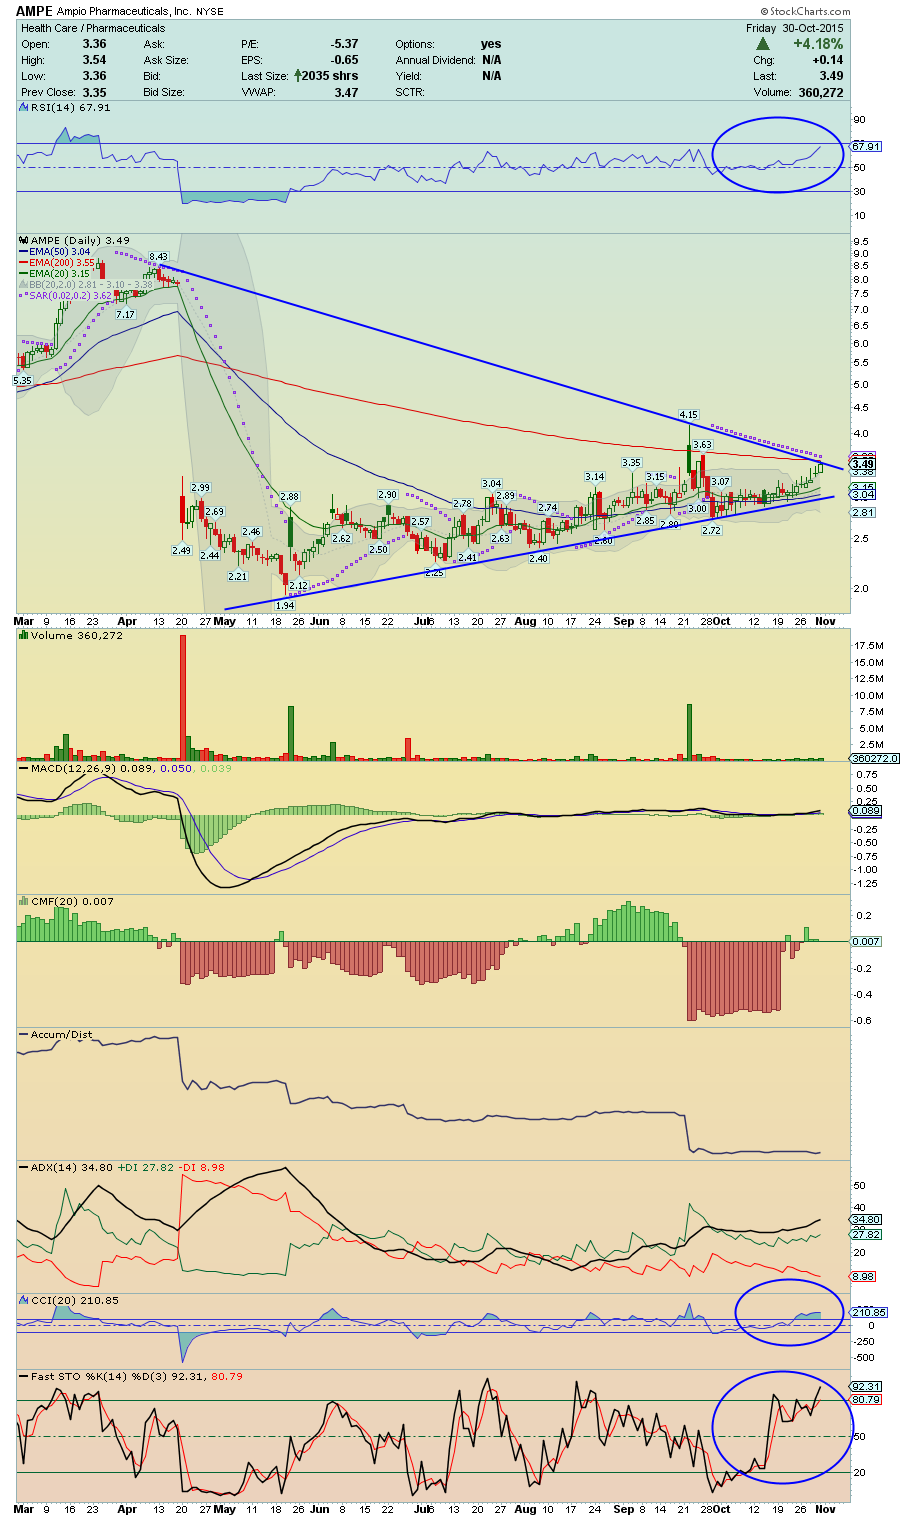The image size is (900, 1518).
Task: Click the 8.43 price high annotation
Action: [158, 257]
